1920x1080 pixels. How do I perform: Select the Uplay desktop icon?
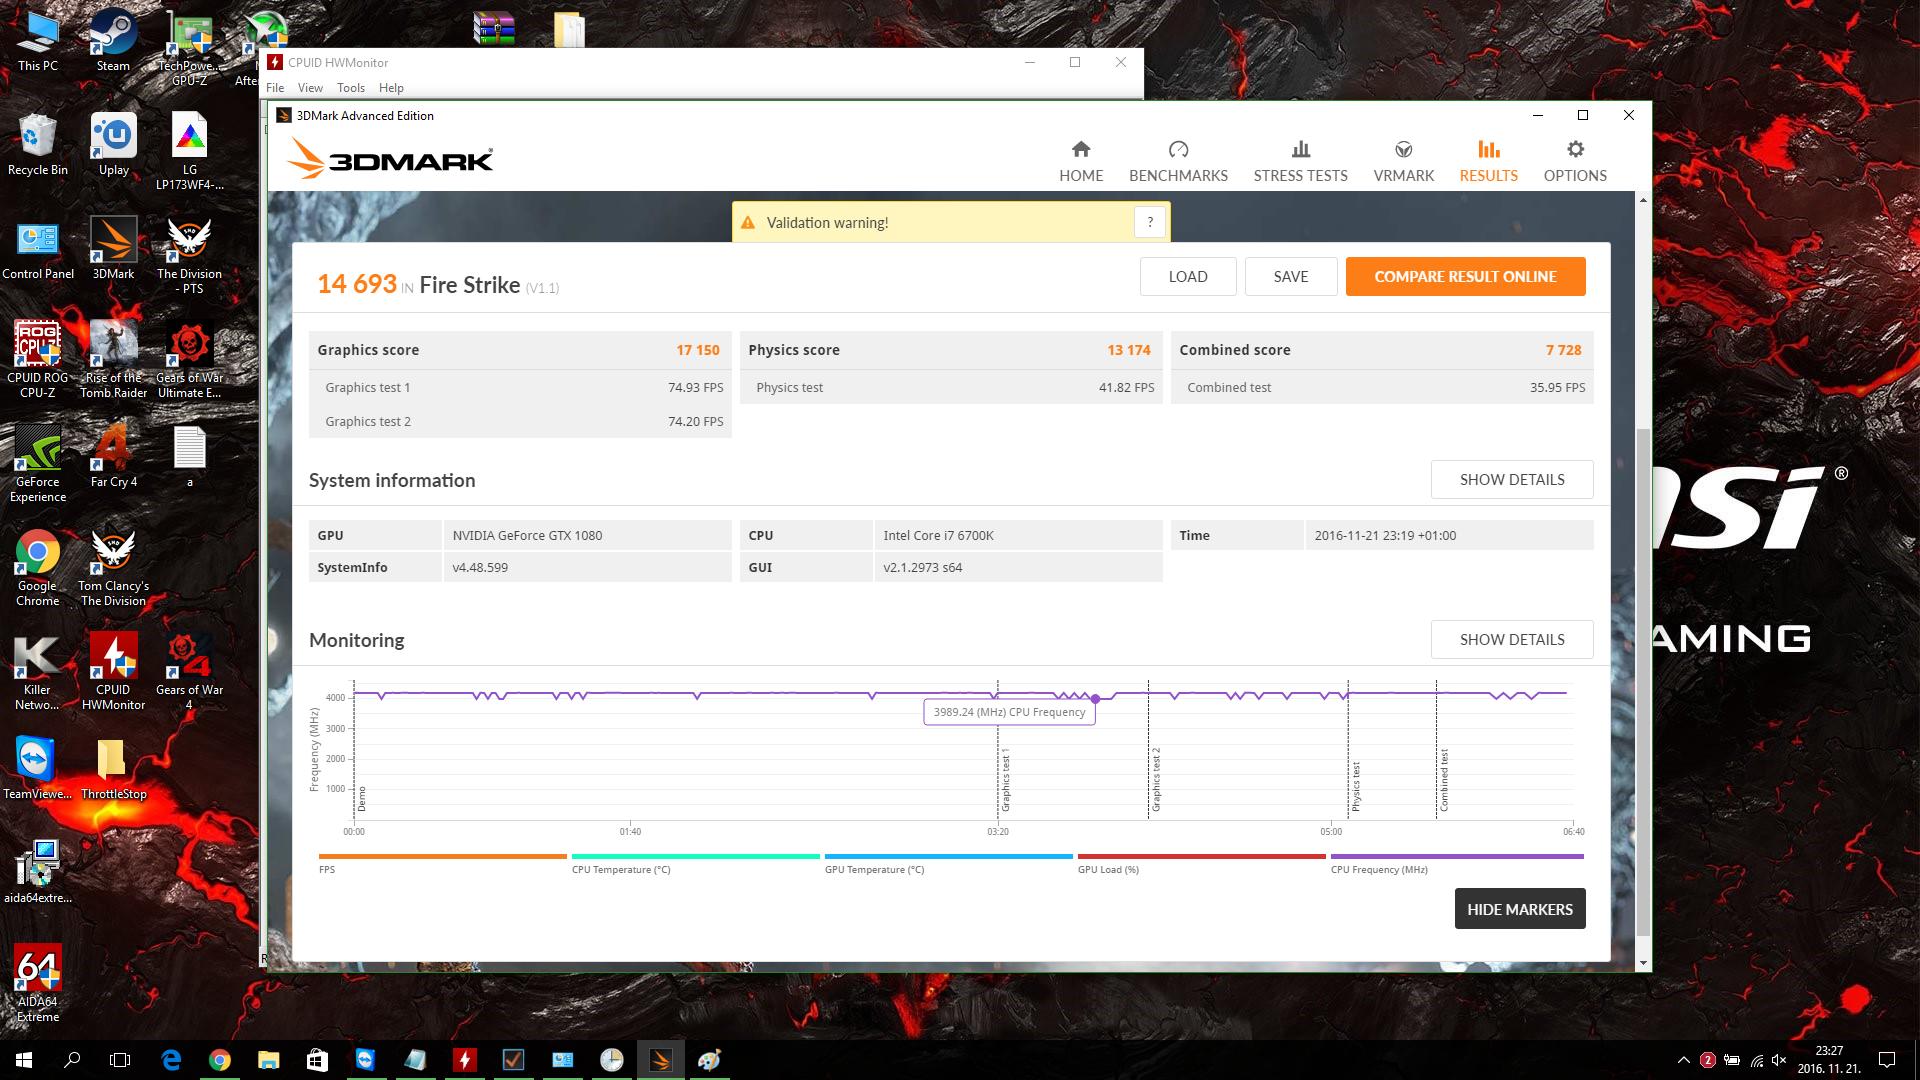point(113,145)
